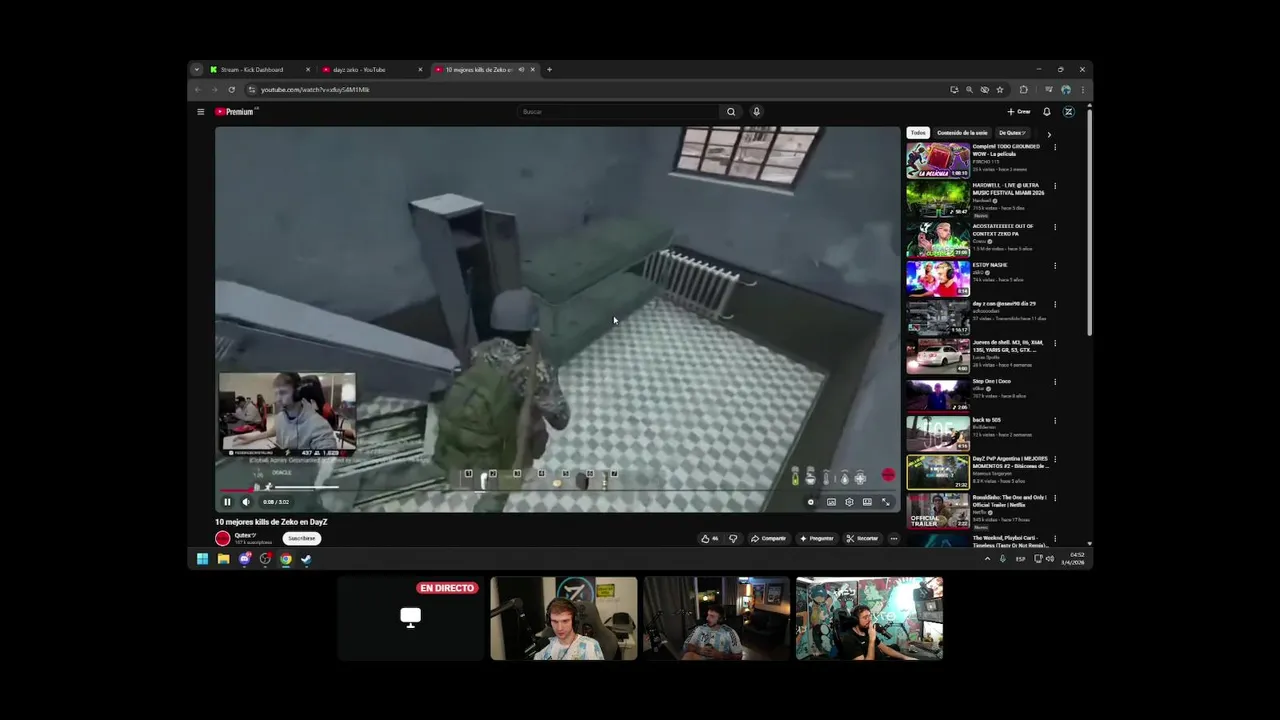Go back in browser history
Screen dimensions: 1280x720
click(x=197, y=90)
